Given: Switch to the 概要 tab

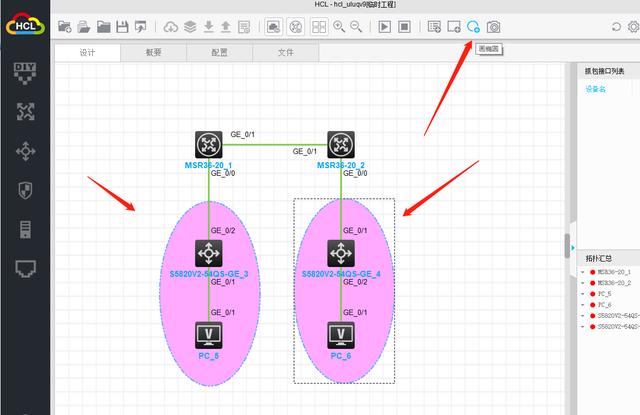Looking at the screenshot, I should point(153,53).
